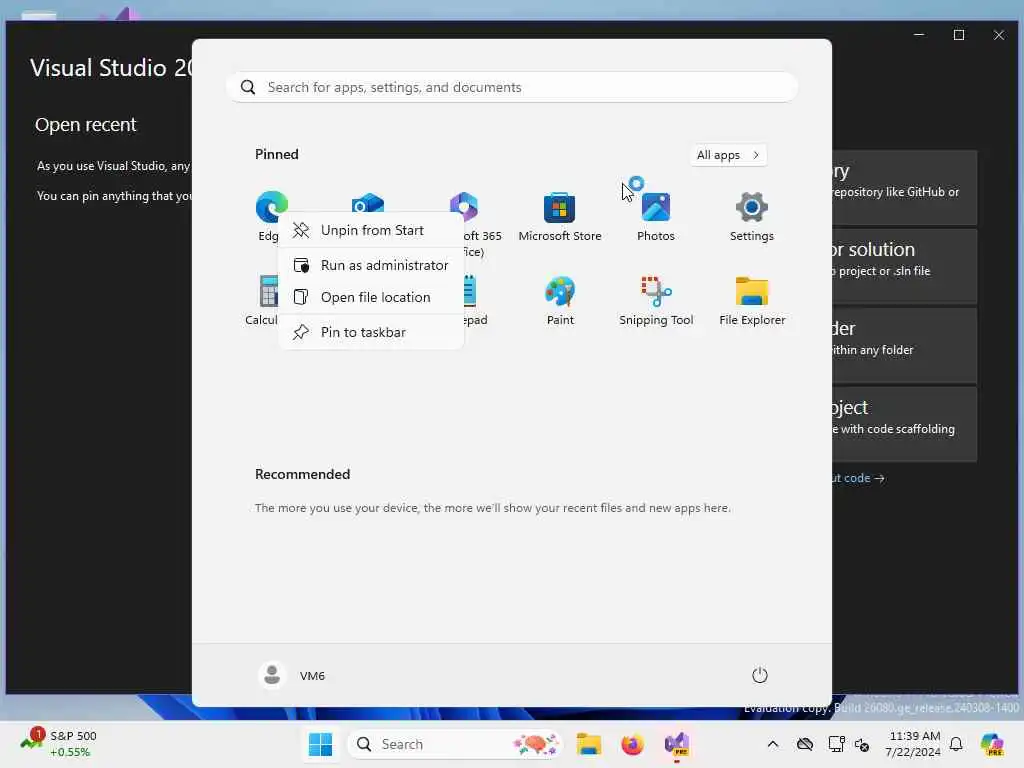Click the All apps button
The image size is (1024, 768).
coord(728,155)
